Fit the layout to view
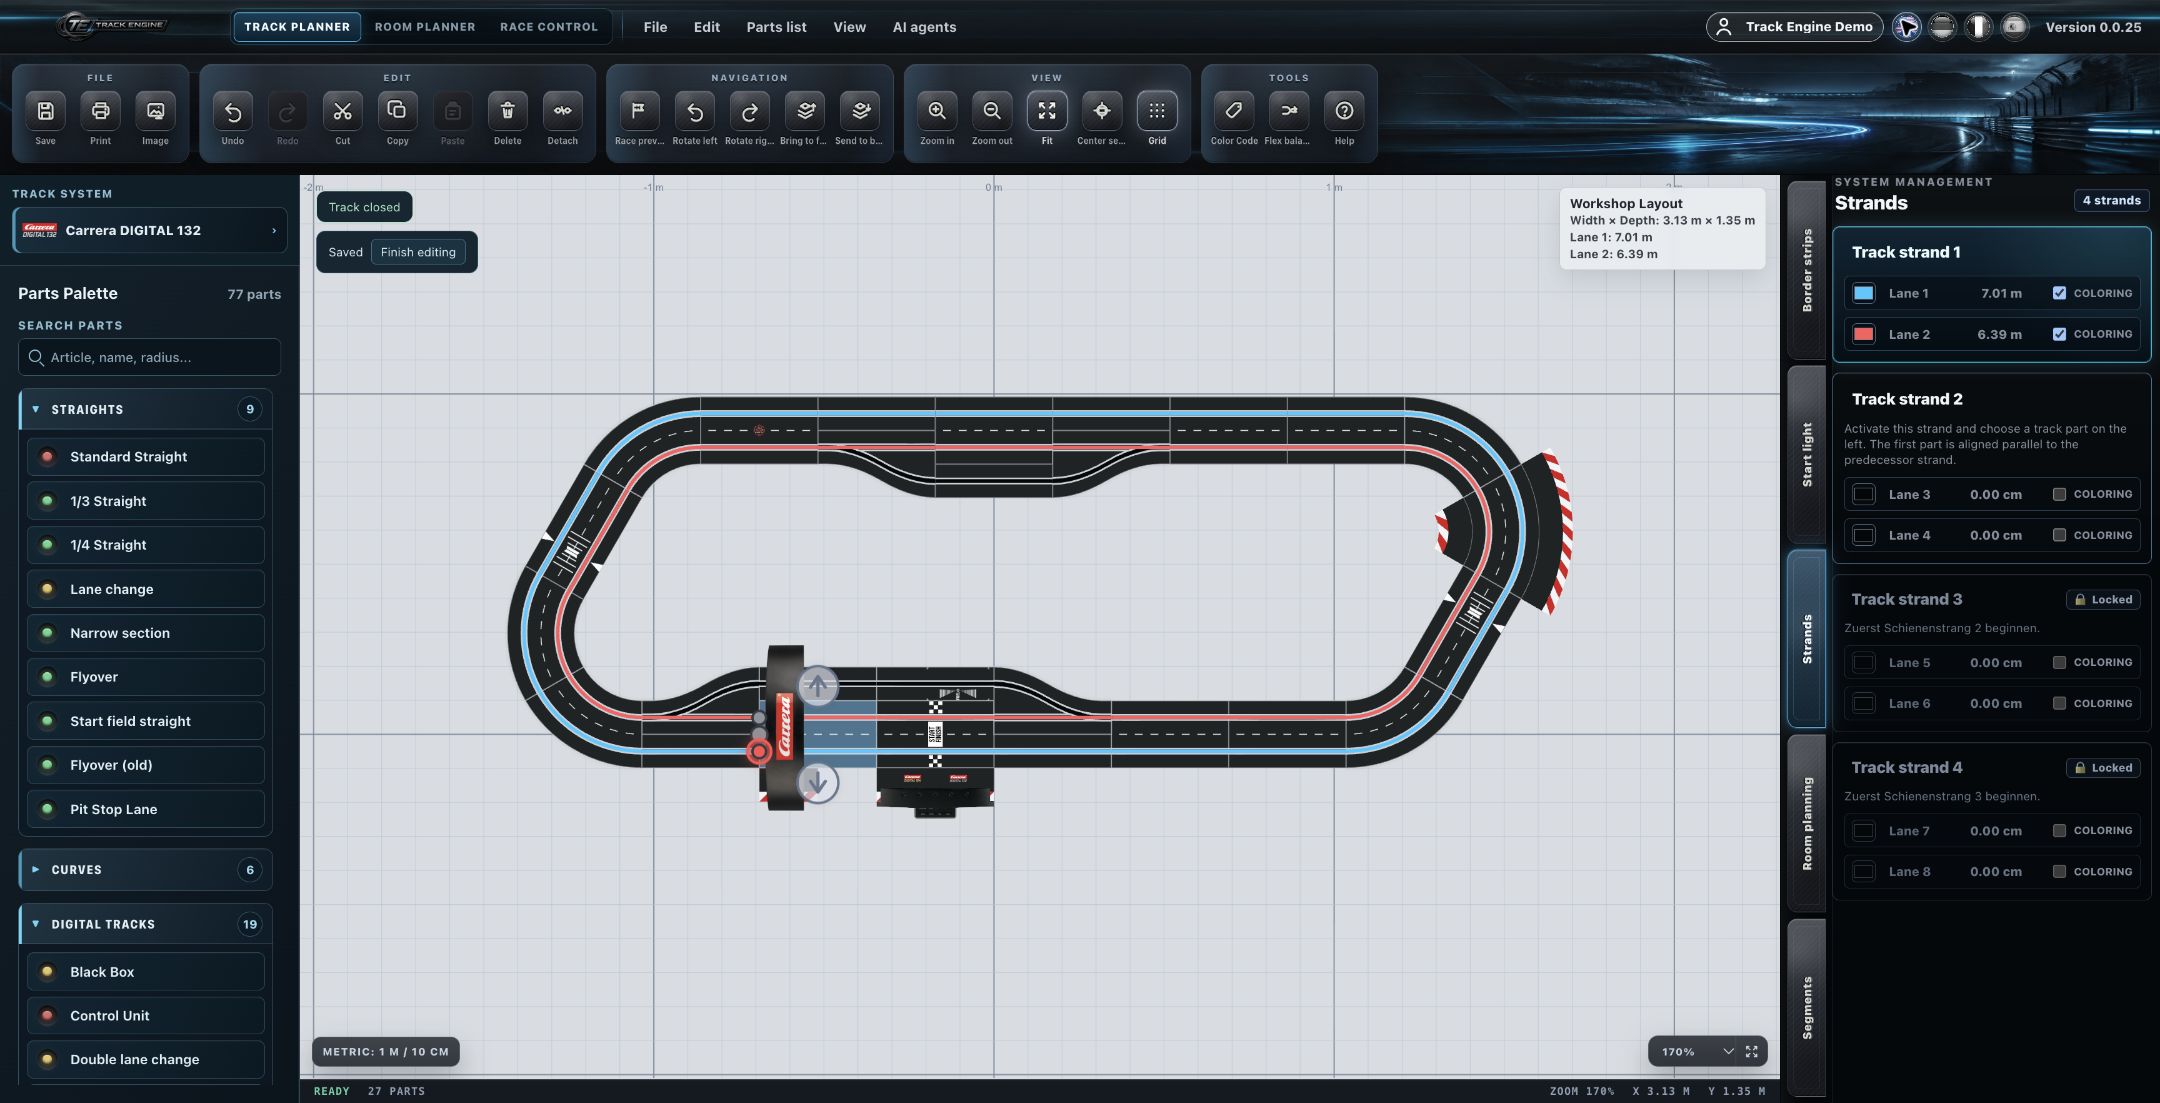This screenshot has width=2160, height=1103. click(x=1047, y=111)
